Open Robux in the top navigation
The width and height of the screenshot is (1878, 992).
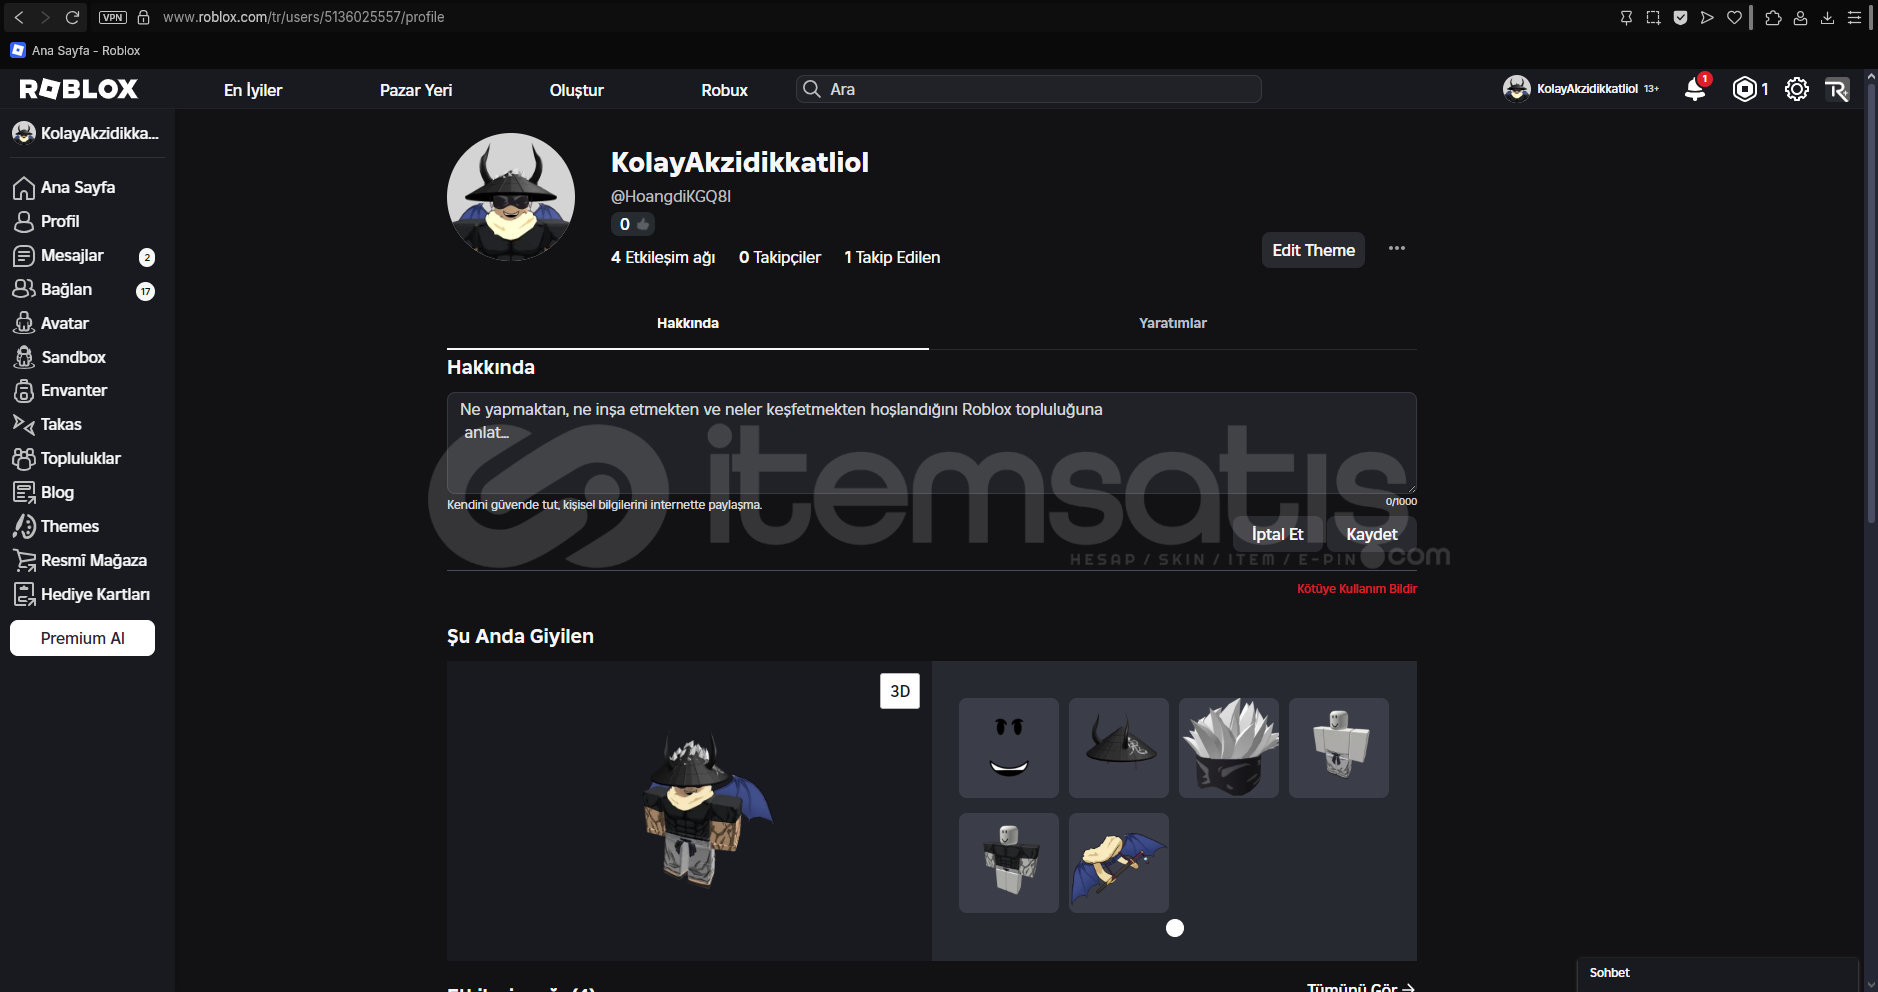[725, 90]
